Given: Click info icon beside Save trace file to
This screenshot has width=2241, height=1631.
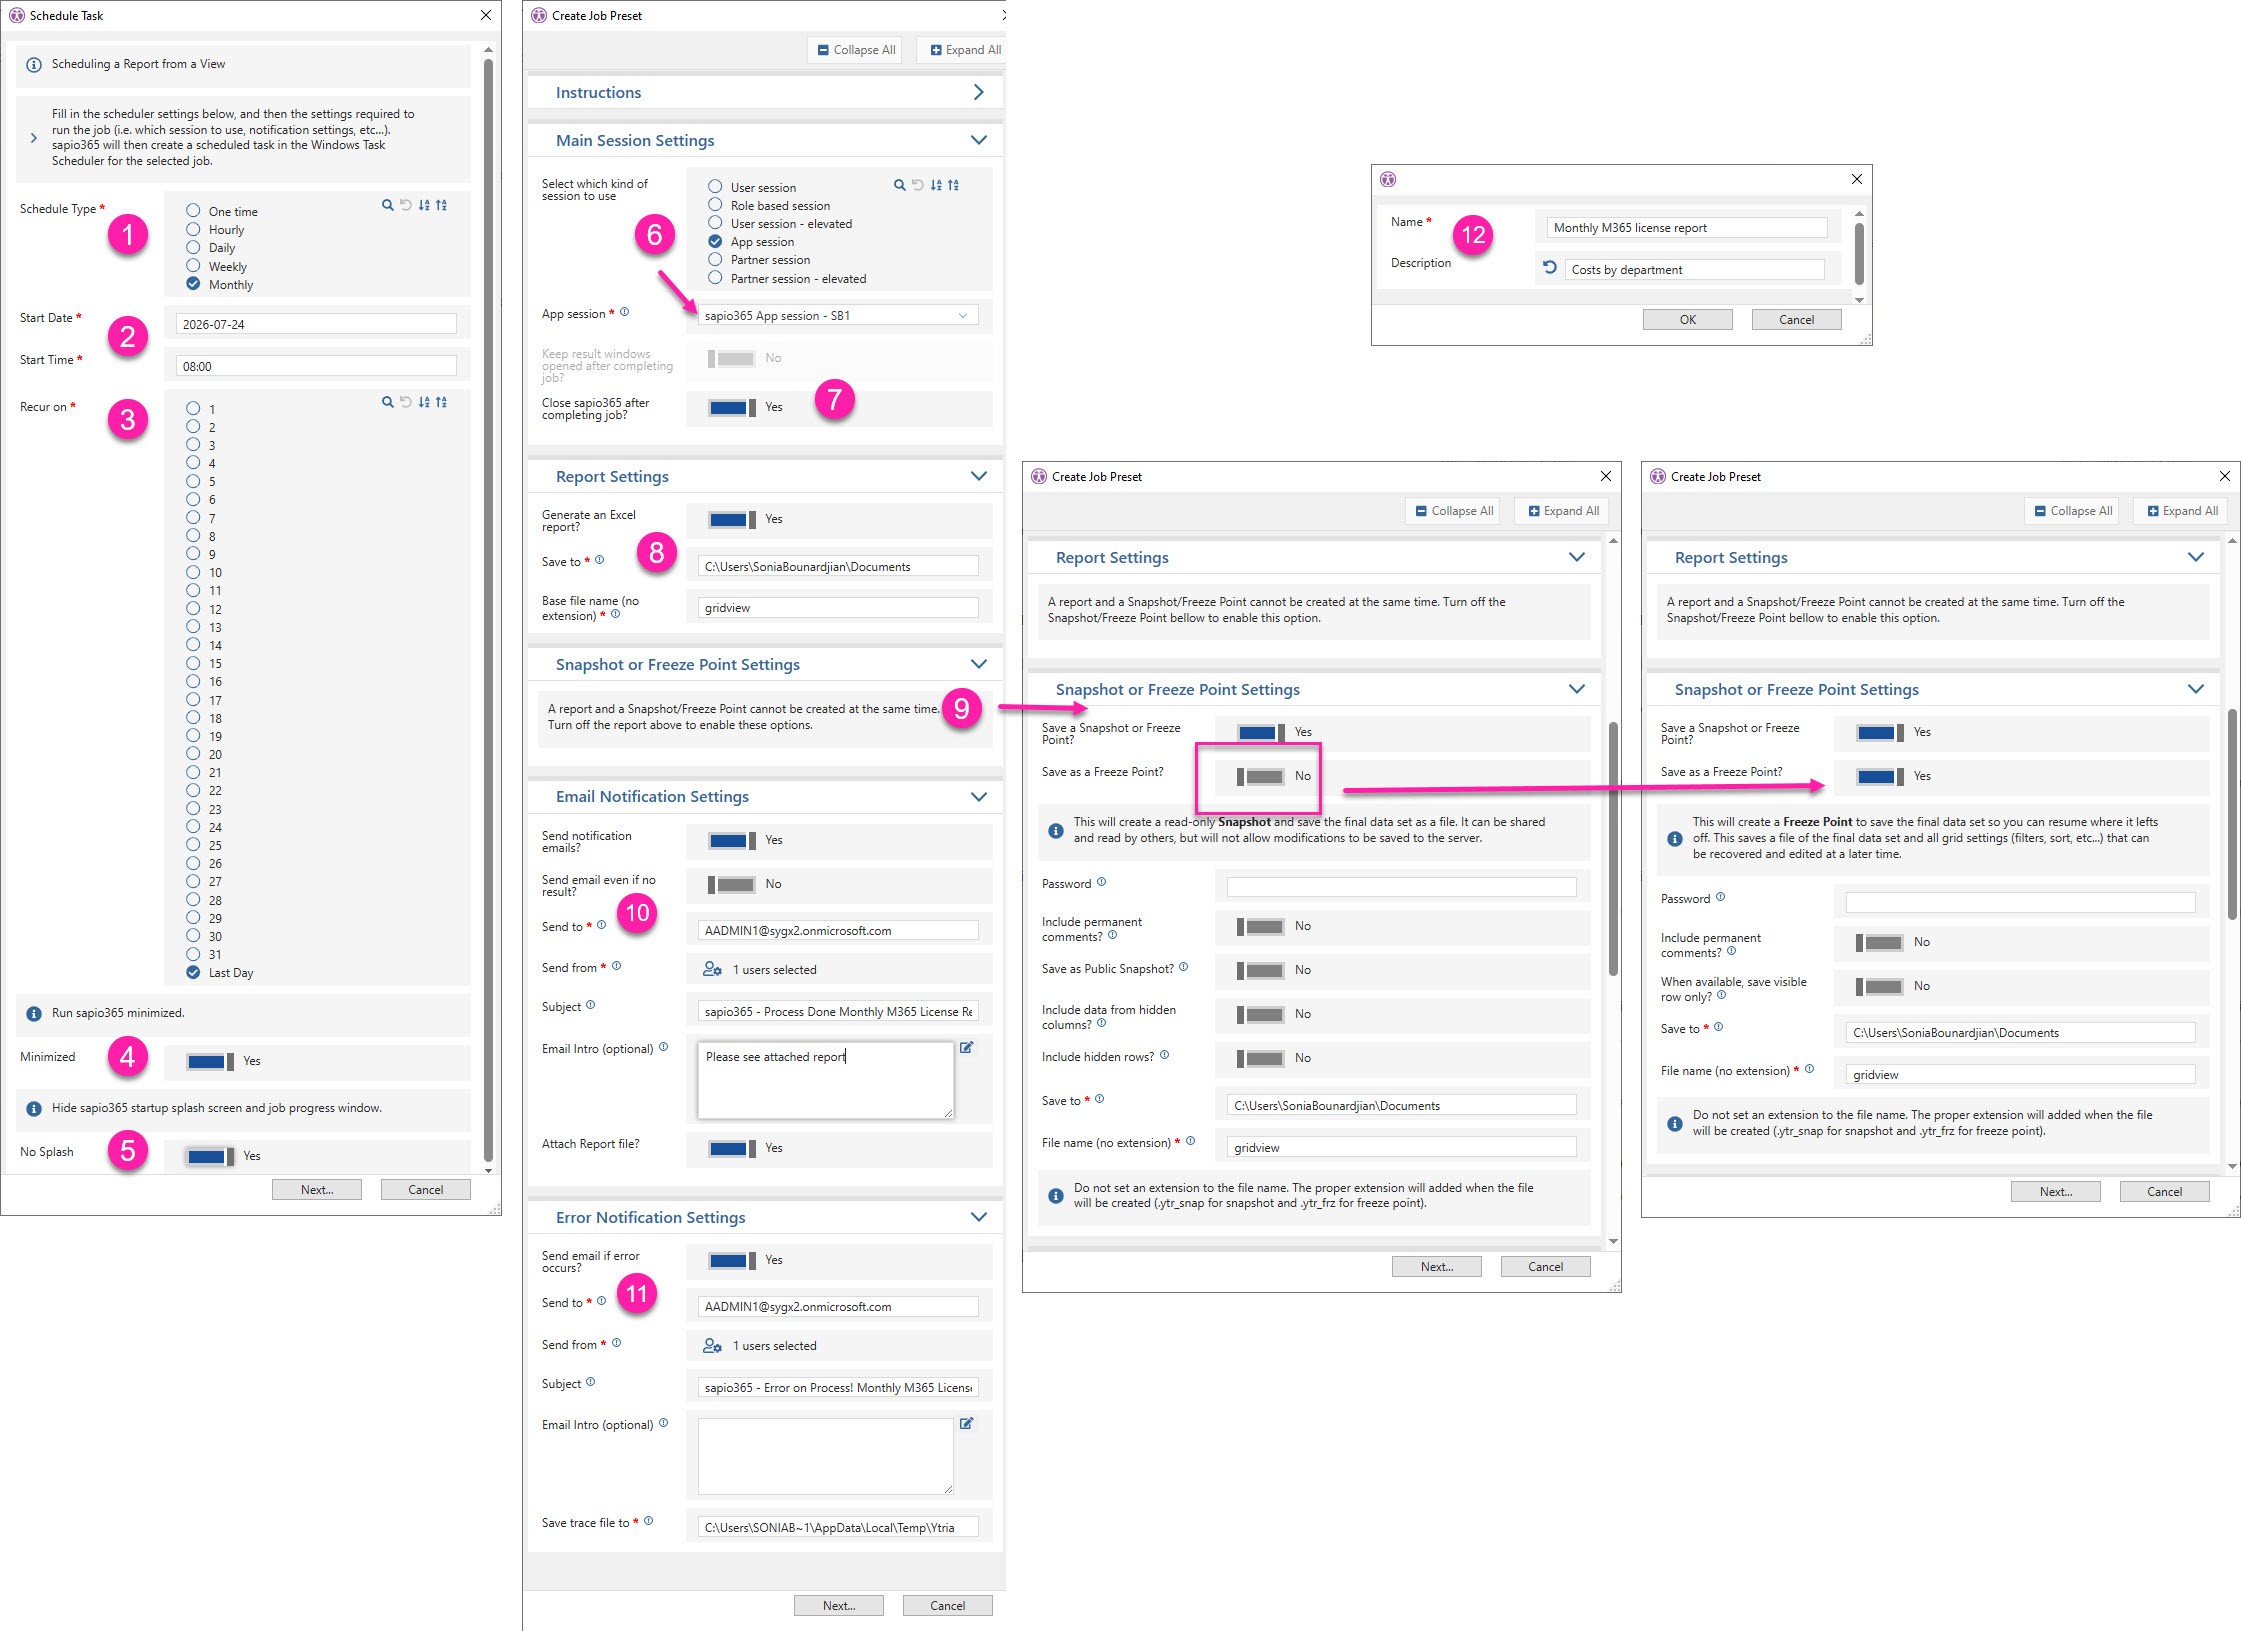Looking at the screenshot, I should click(649, 1521).
